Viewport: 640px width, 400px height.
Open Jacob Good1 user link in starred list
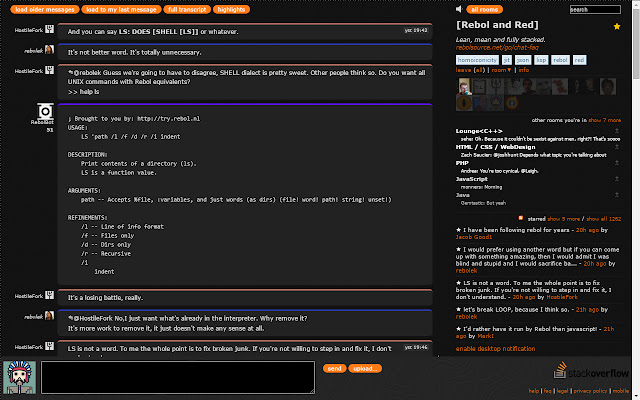click(474, 237)
